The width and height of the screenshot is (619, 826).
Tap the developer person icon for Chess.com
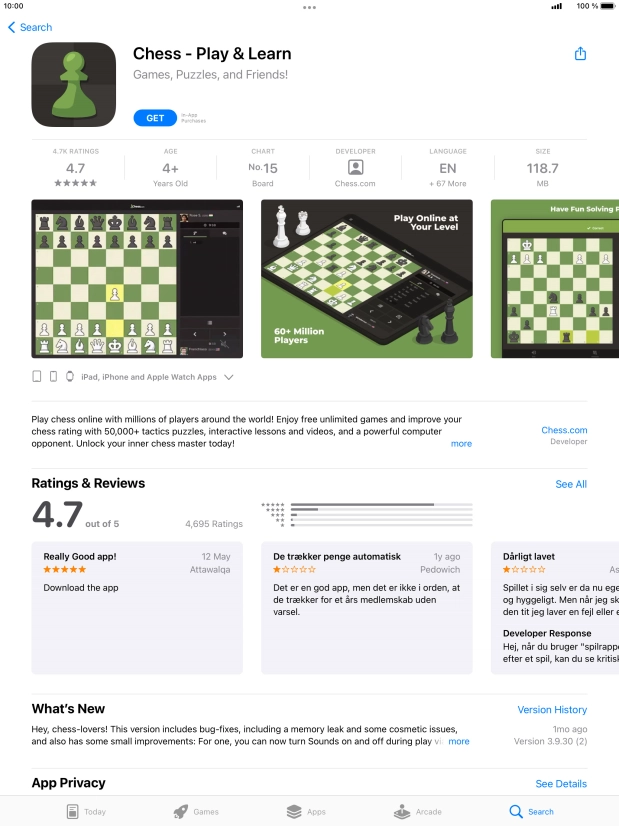(356, 168)
